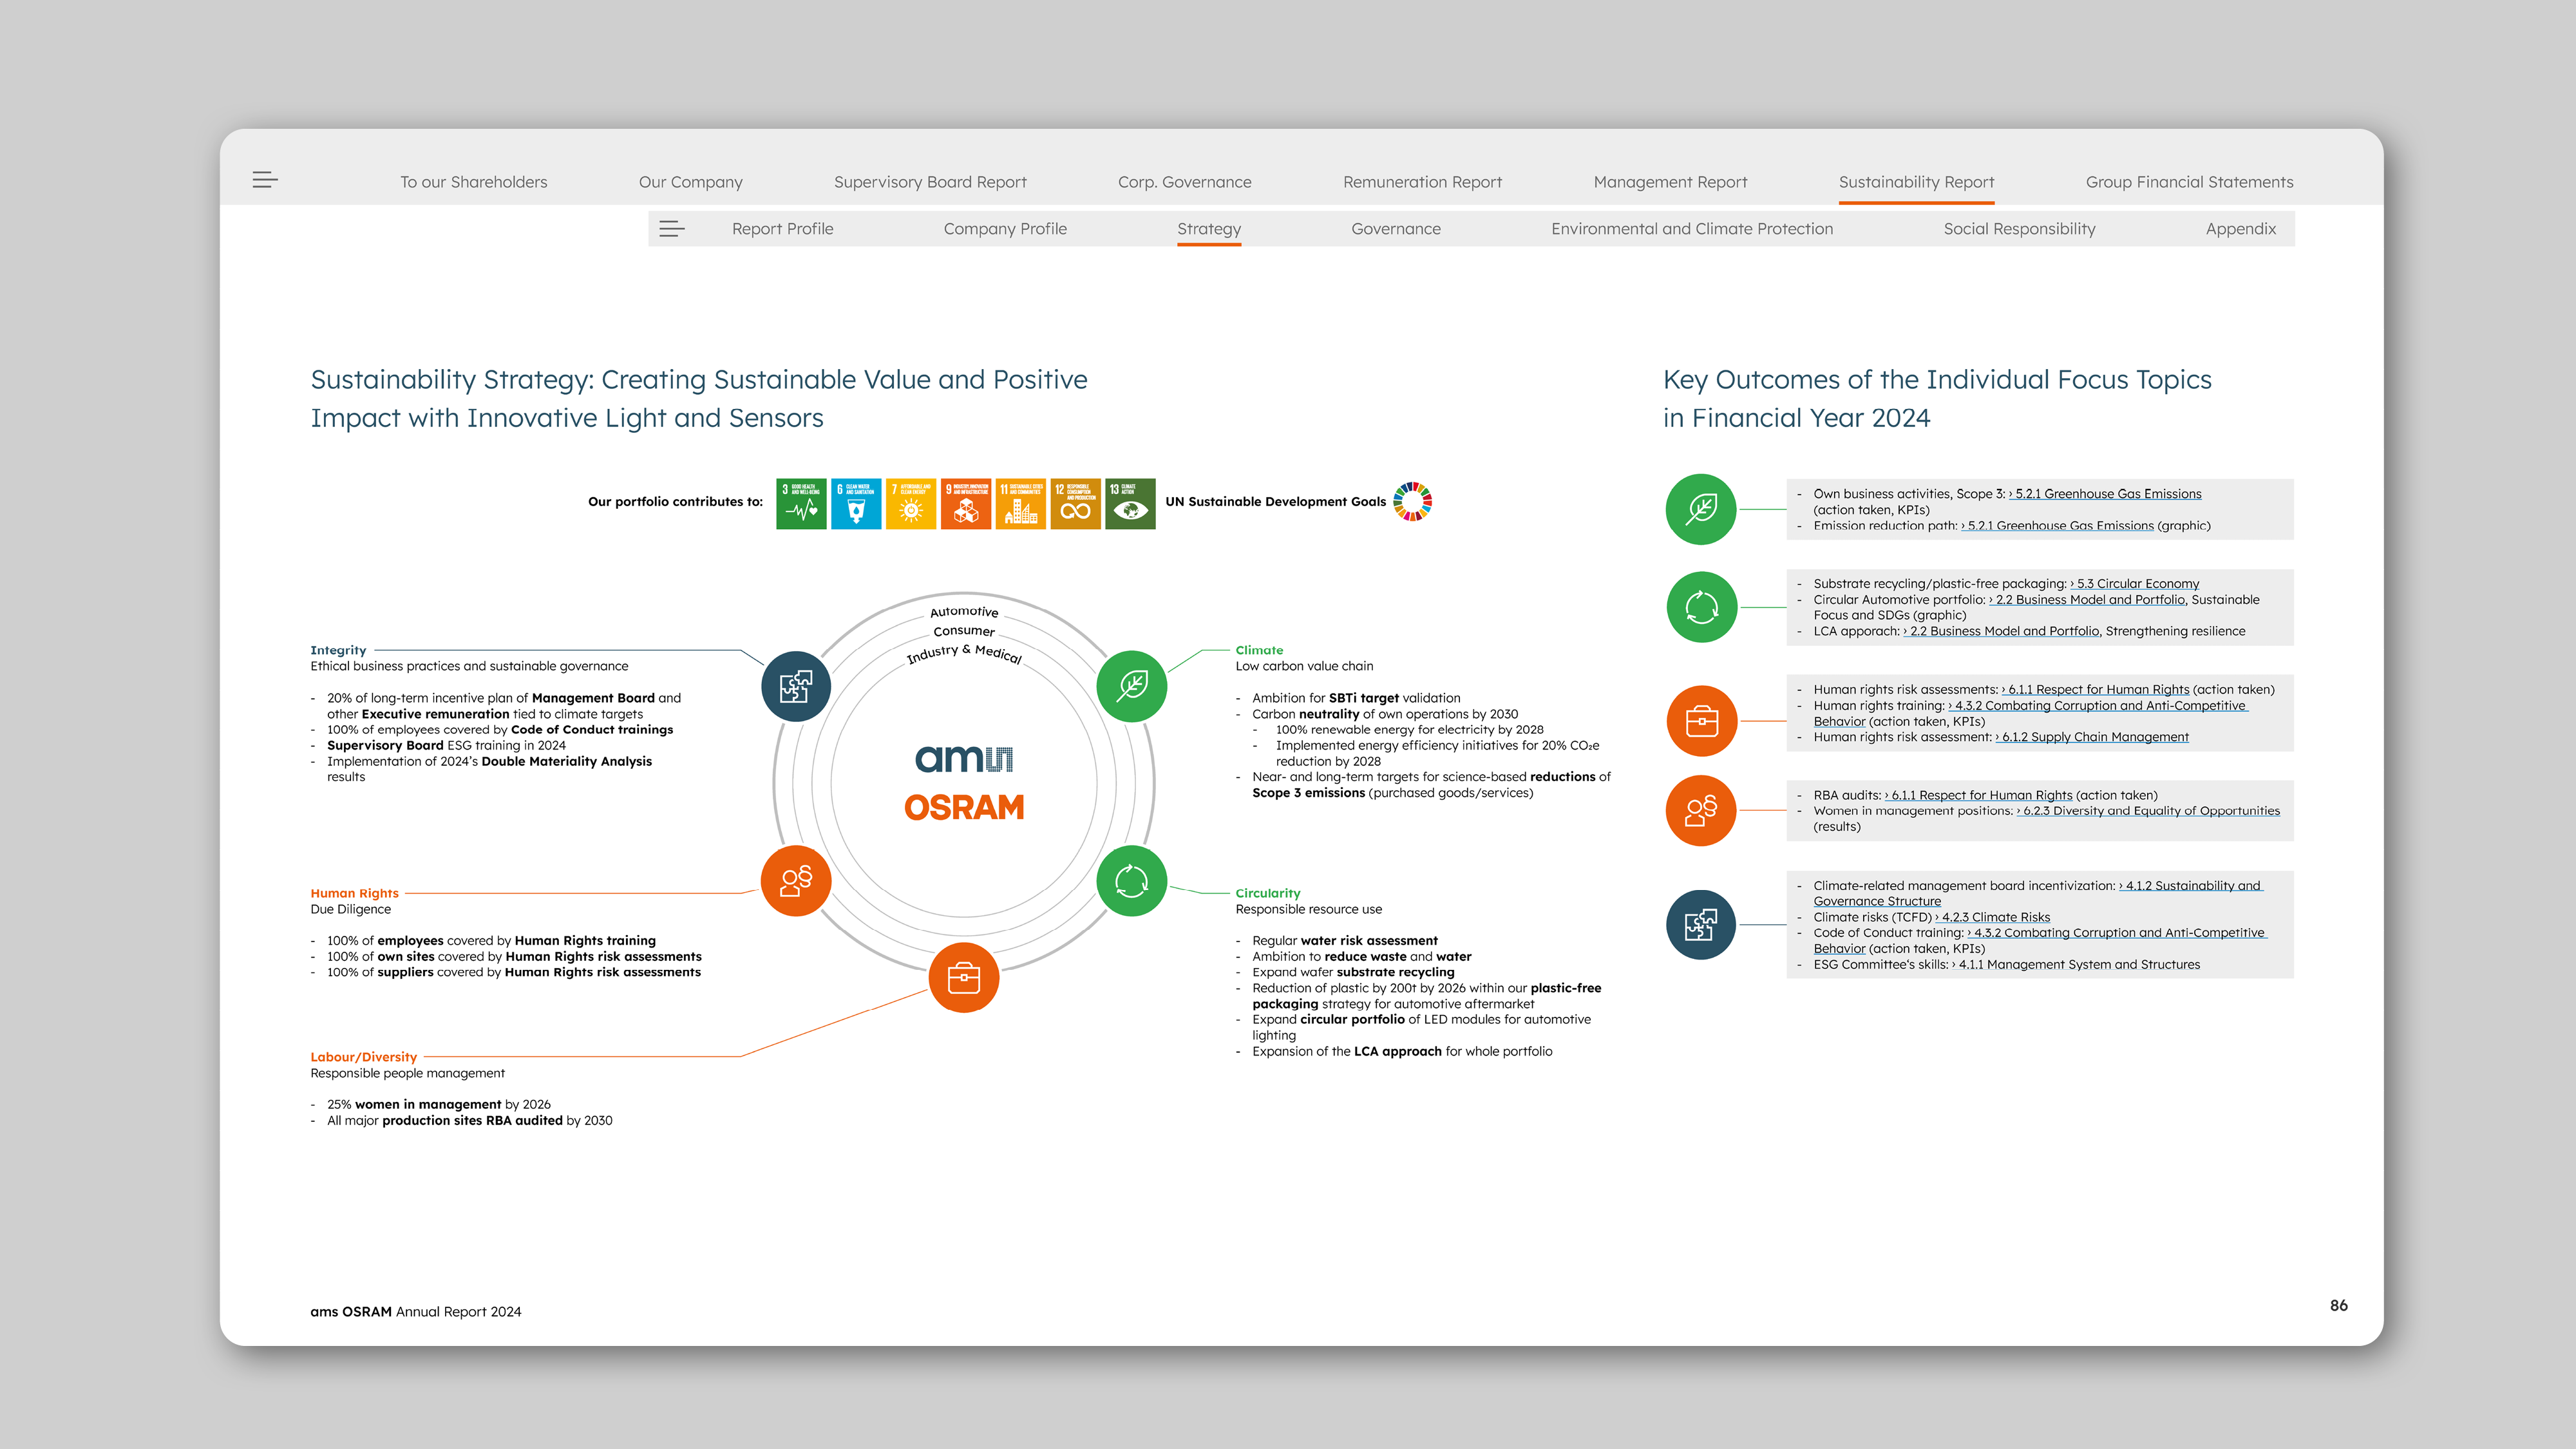Follow Emission reduction path Greenhouse Gas Emissions link
The height and width of the screenshot is (1449, 2576).
pos(2057,526)
